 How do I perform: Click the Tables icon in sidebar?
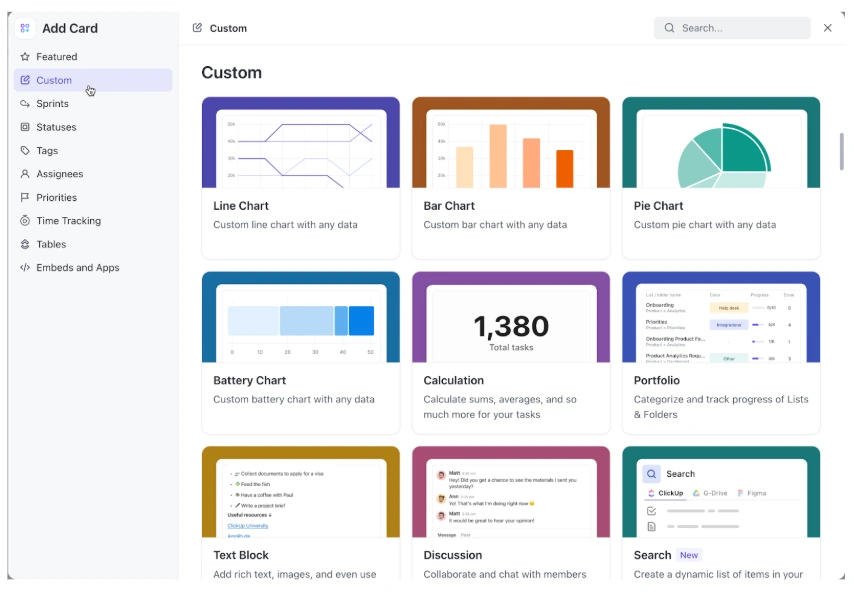pyautogui.click(x=25, y=244)
